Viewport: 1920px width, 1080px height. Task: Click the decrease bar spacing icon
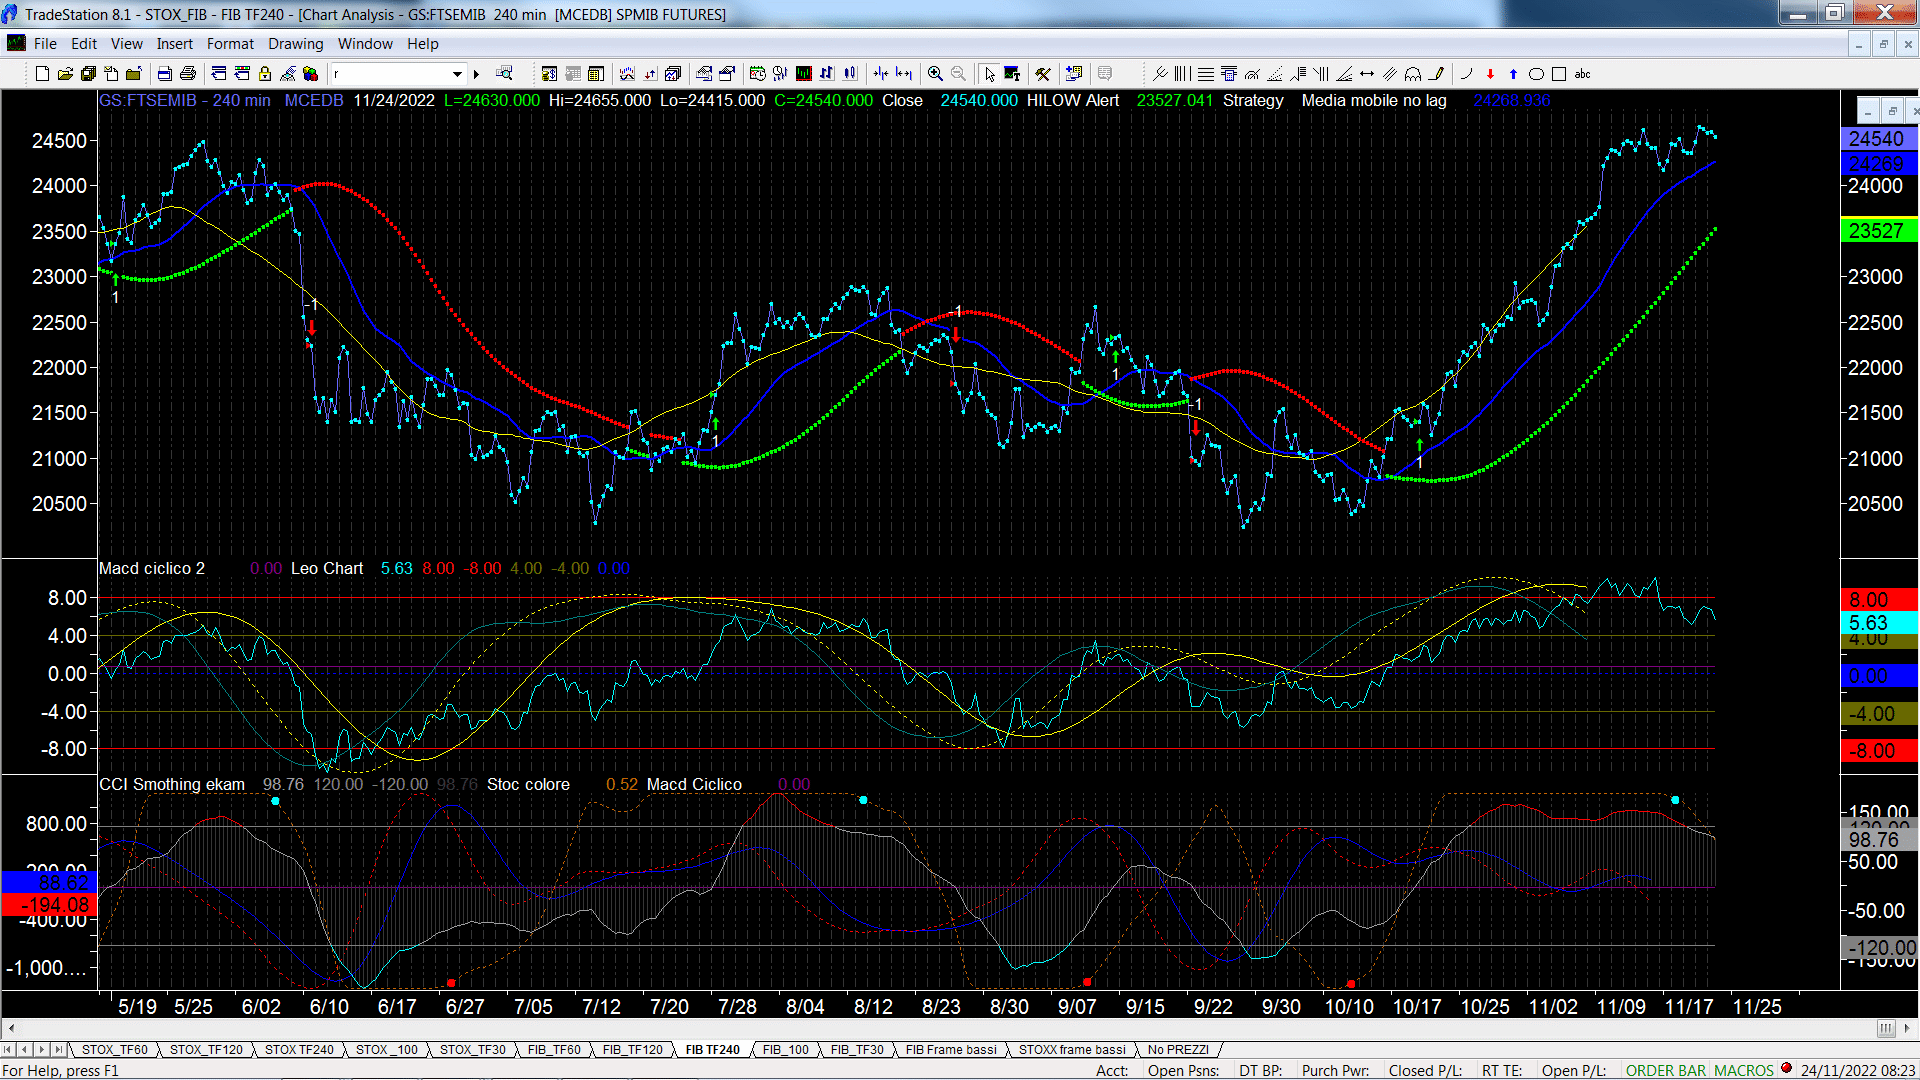pos(881,74)
